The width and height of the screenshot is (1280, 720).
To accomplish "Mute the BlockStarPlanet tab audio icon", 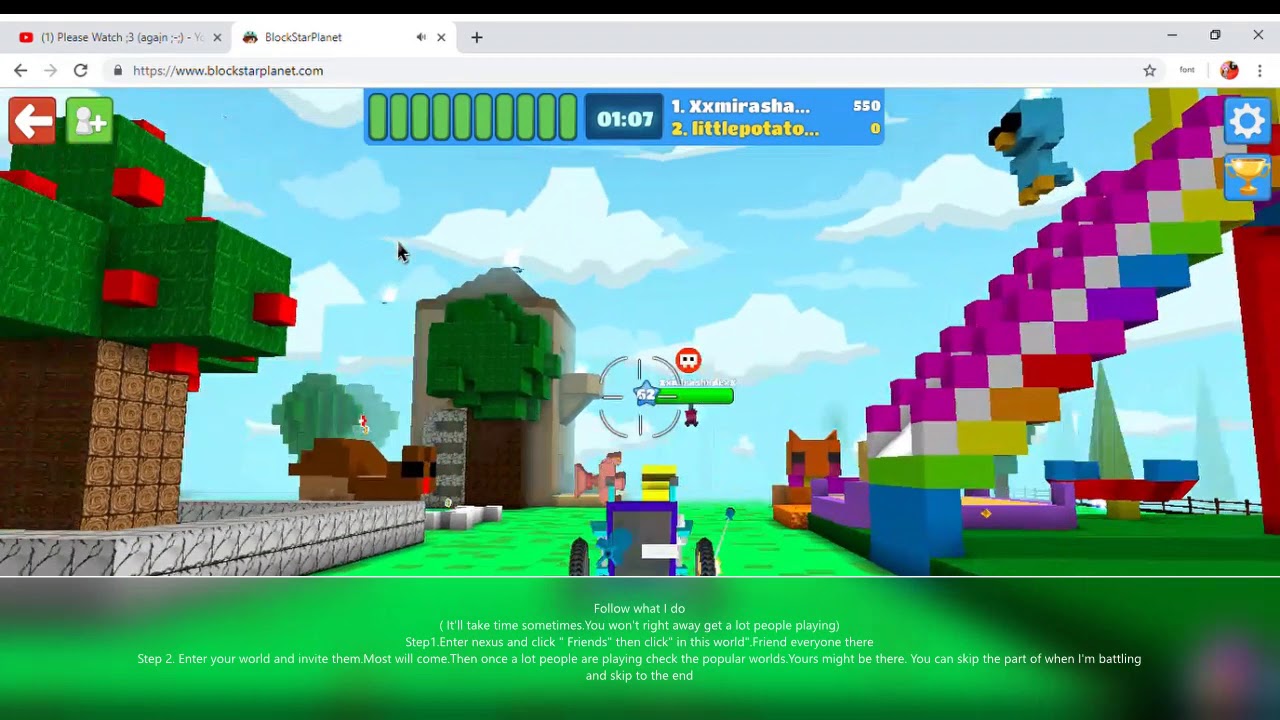I will coord(421,37).
